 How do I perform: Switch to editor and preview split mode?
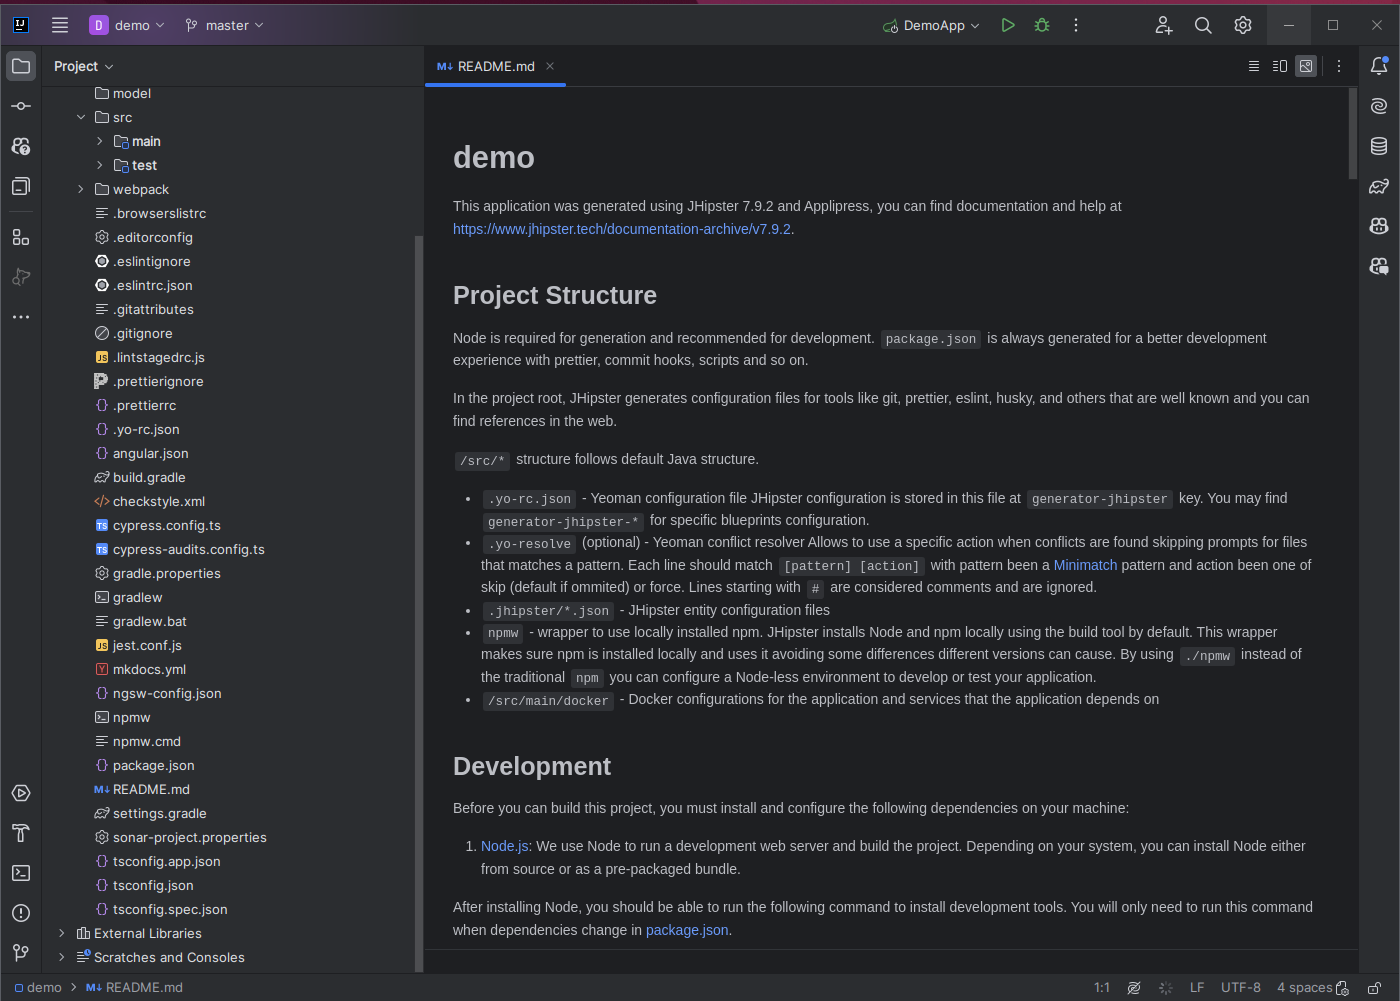point(1280,66)
